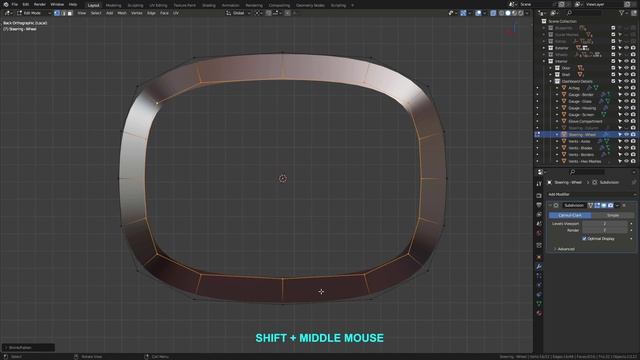Hide Steering-Wheel in viewport with eye icon
The height and width of the screenshot is (360, 640).
[627, 135]
